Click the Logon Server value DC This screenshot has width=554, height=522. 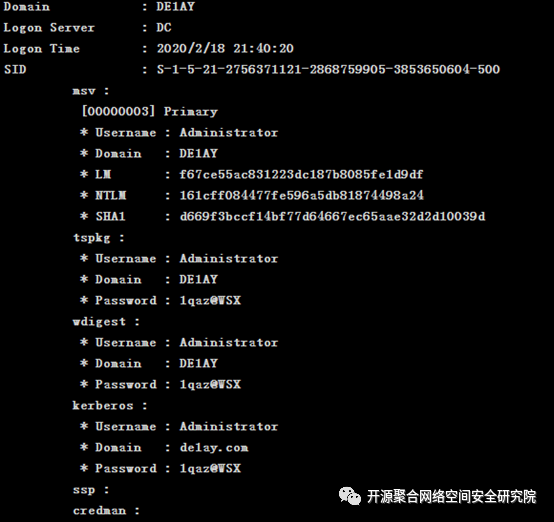coord(164,28)
